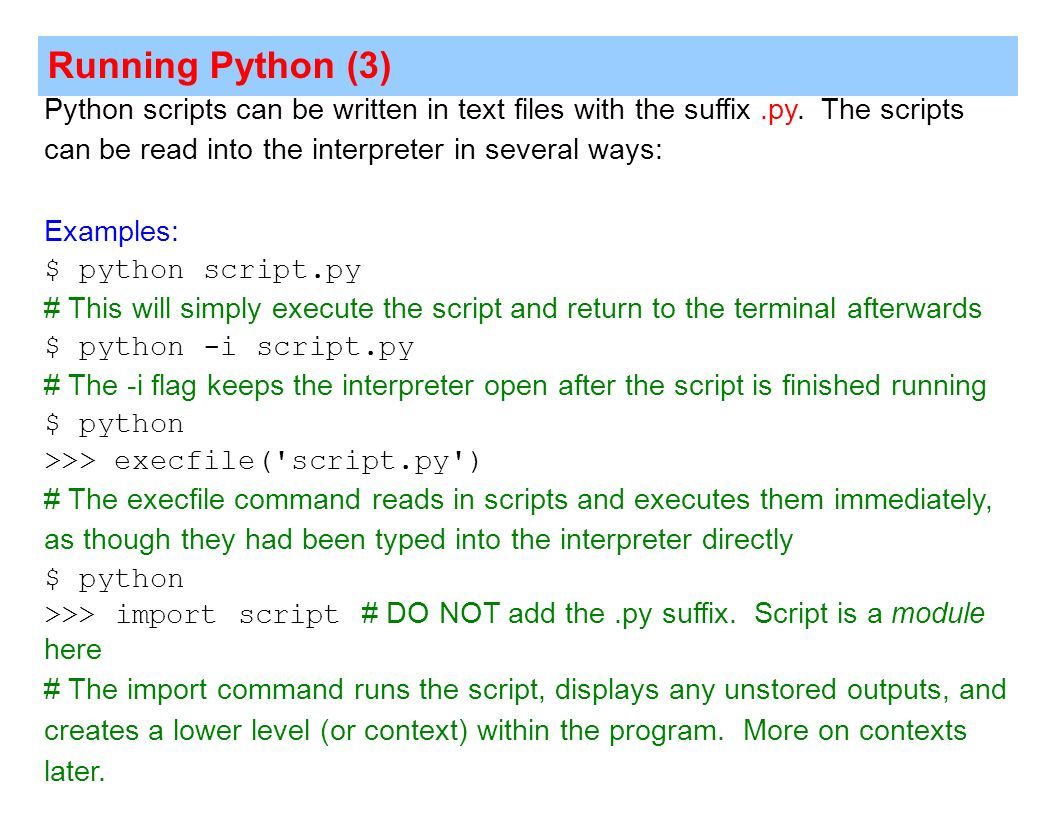The width and height of the screenshot is (1056, 816).
Task: Click the second standalone '$ python' command
Action: (114, 580)
